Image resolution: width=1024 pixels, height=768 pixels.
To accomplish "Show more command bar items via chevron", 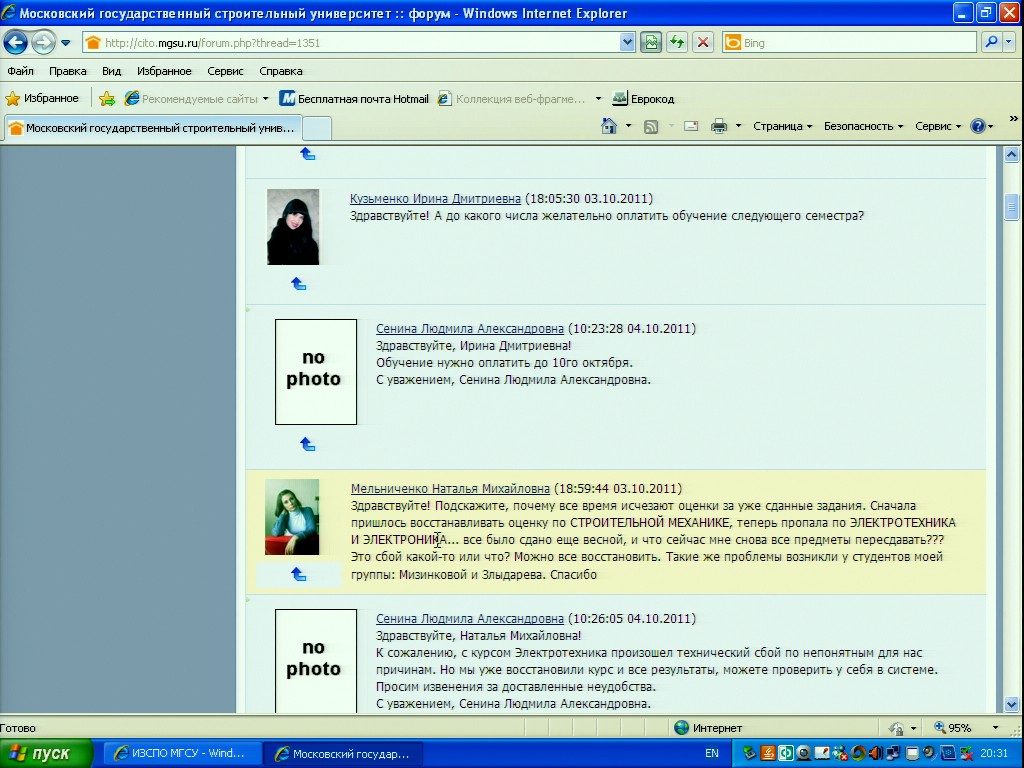I will [x=1014, y=119].
